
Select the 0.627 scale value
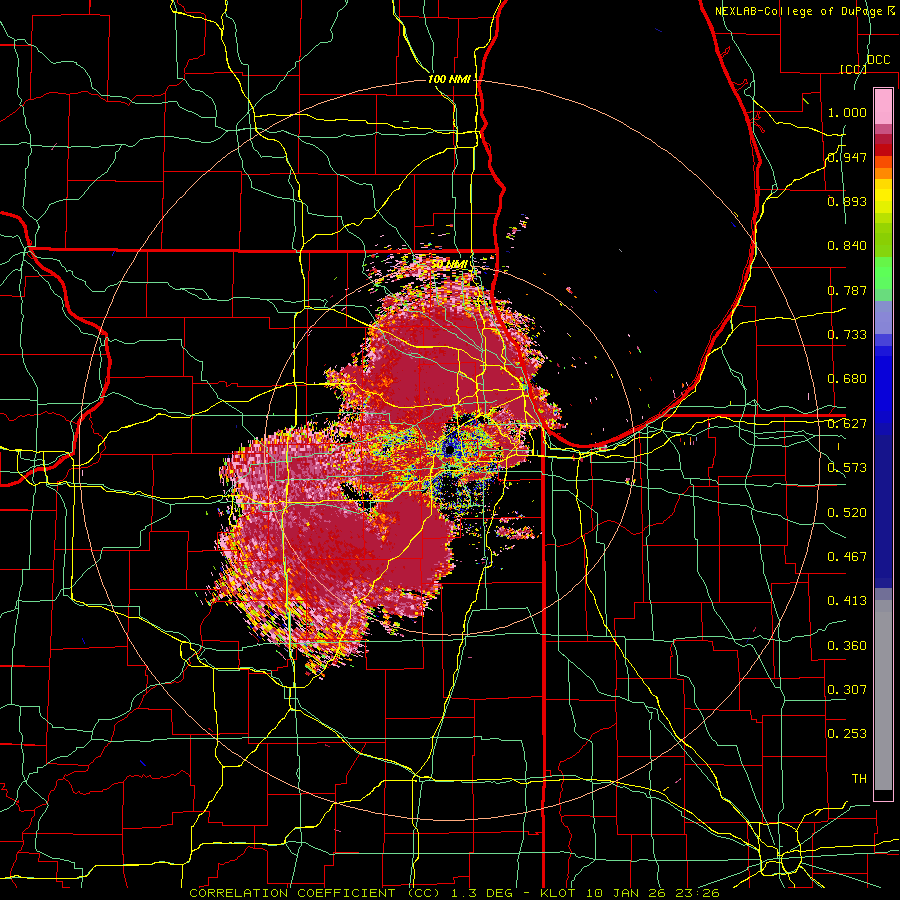point(847,424)
